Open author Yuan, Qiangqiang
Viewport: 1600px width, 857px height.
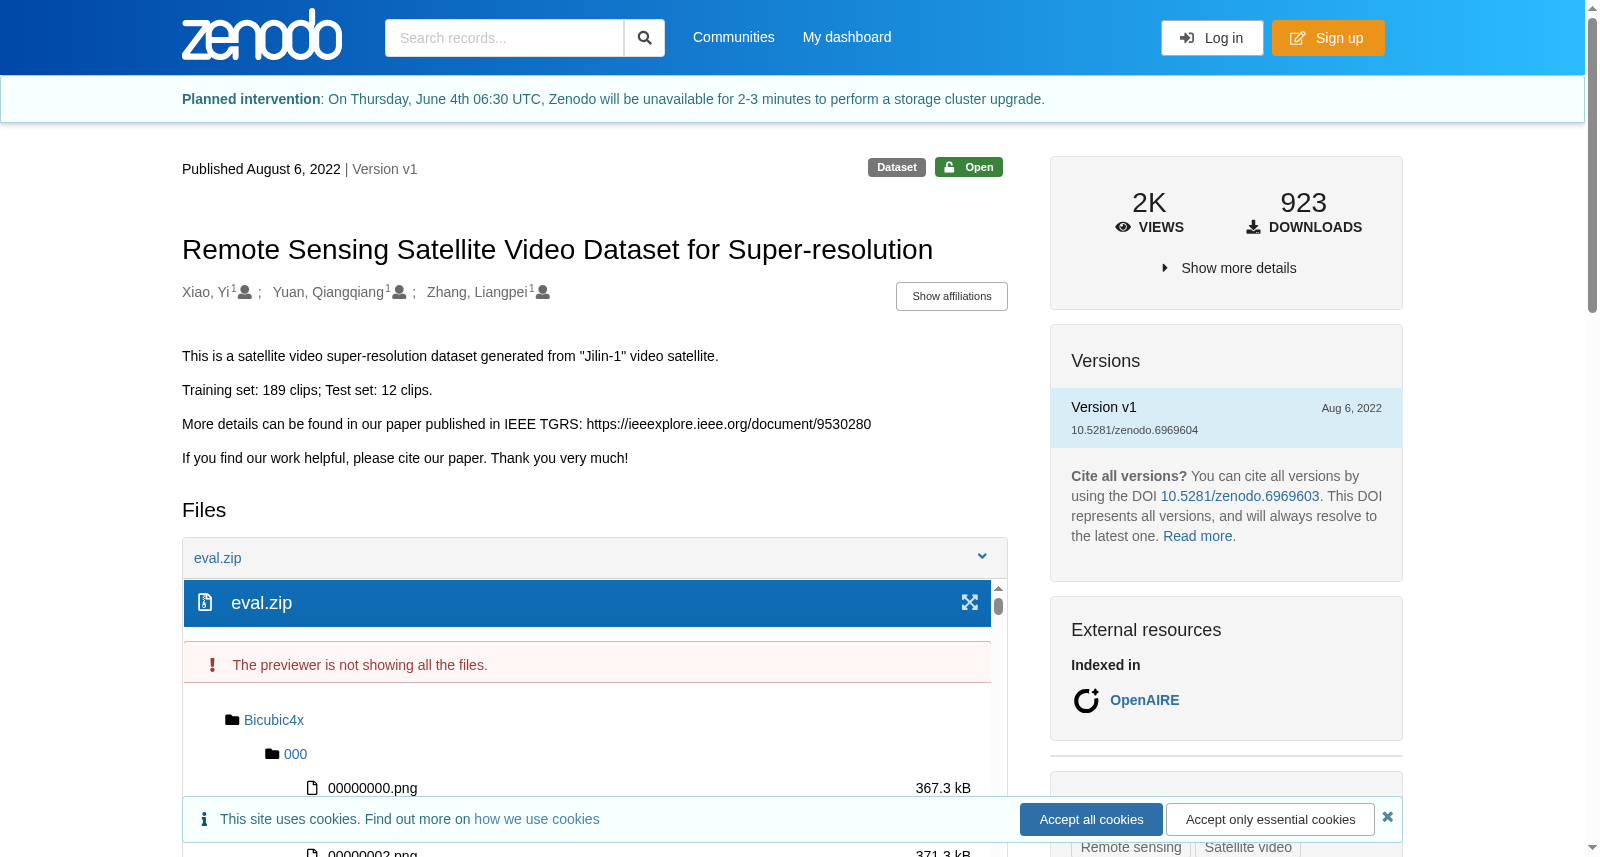point(328,292)
